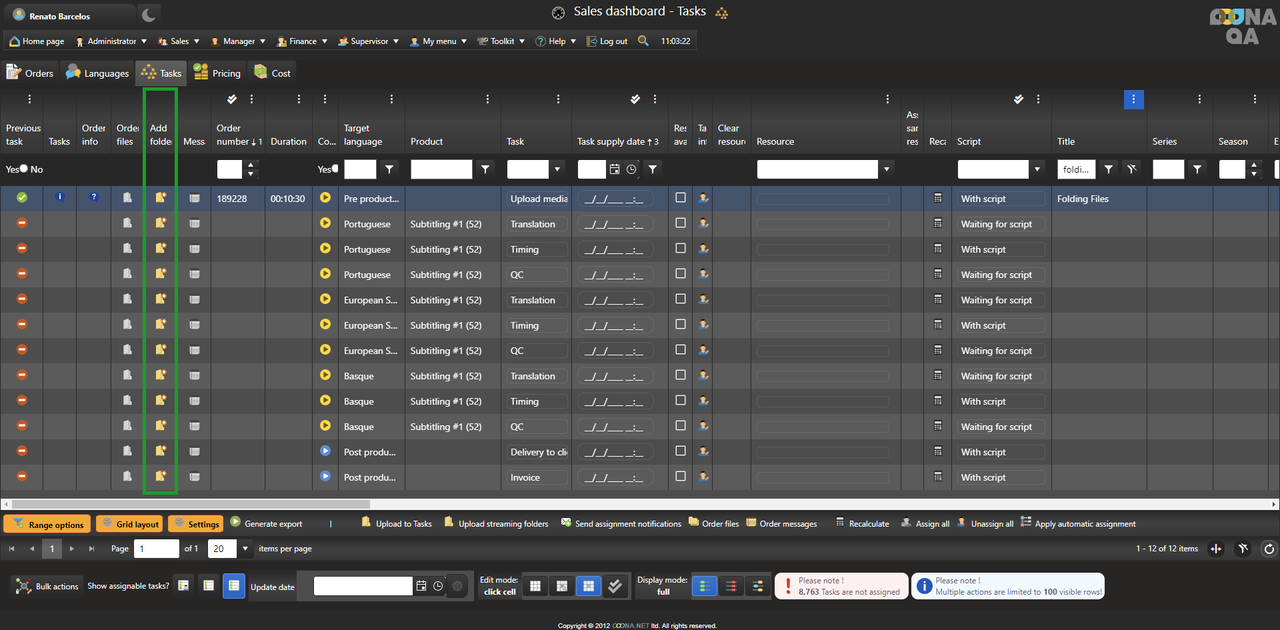Expand the Resource filter dropdown
The width and height of the screenshot is (1280, 630).
coord(886,170)
